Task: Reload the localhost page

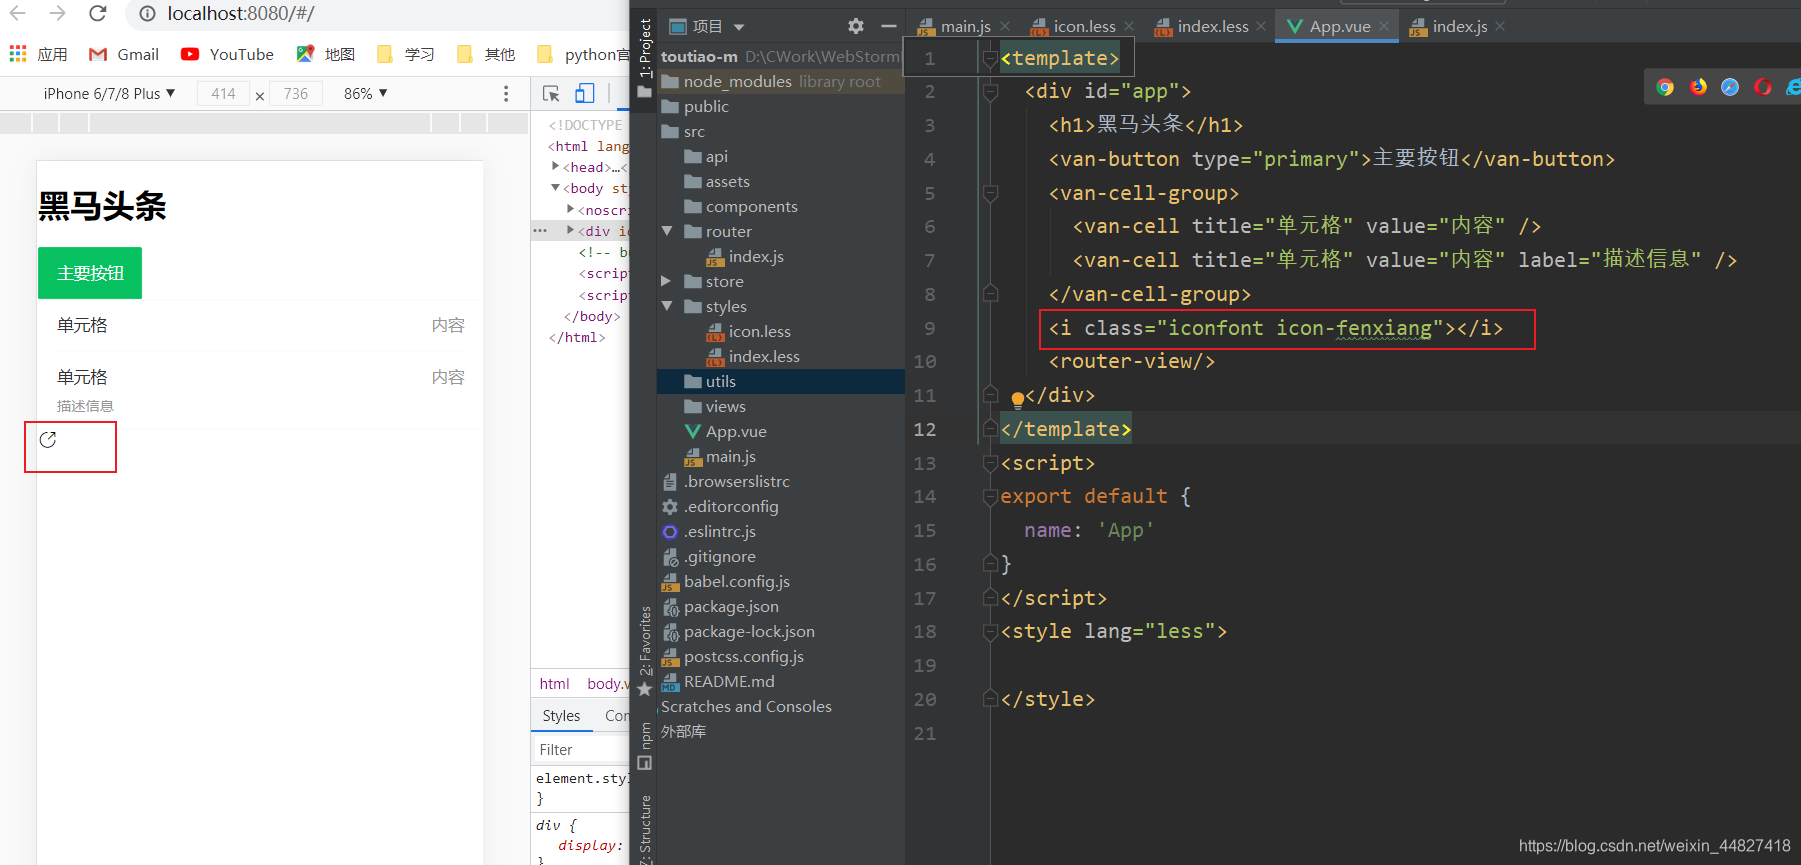Action: pos(98,13)
